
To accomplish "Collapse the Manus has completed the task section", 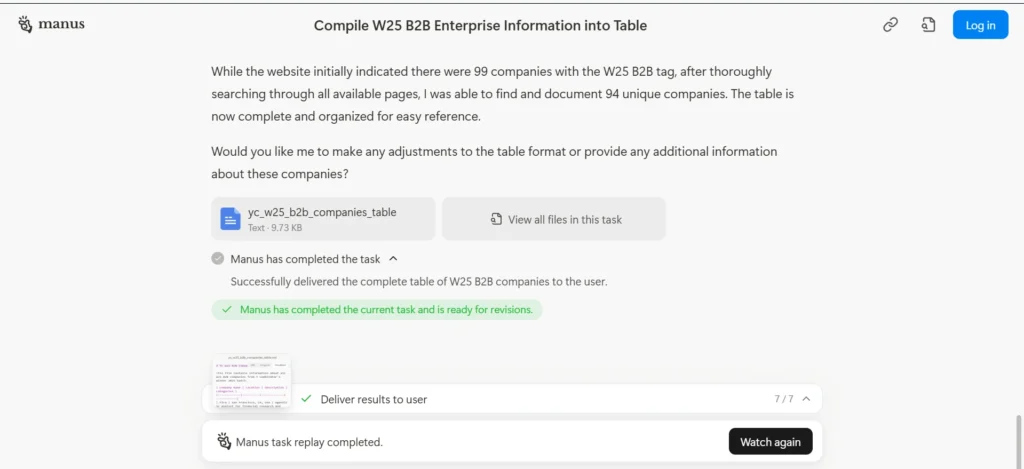I will click(x=393, y=259).
